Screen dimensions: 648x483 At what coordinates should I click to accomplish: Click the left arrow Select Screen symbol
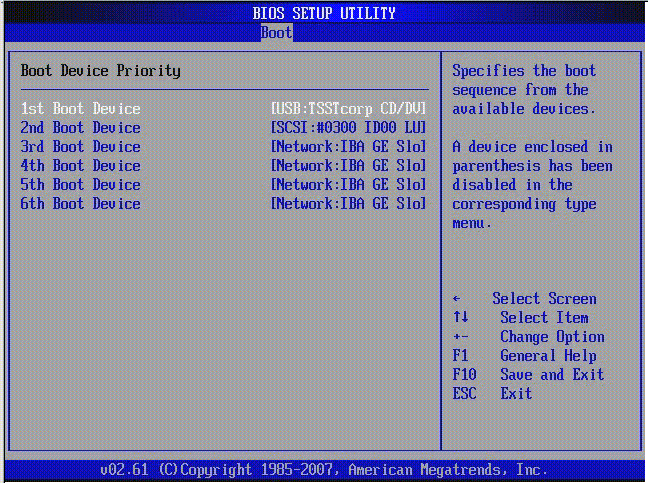tap(457, 299)
